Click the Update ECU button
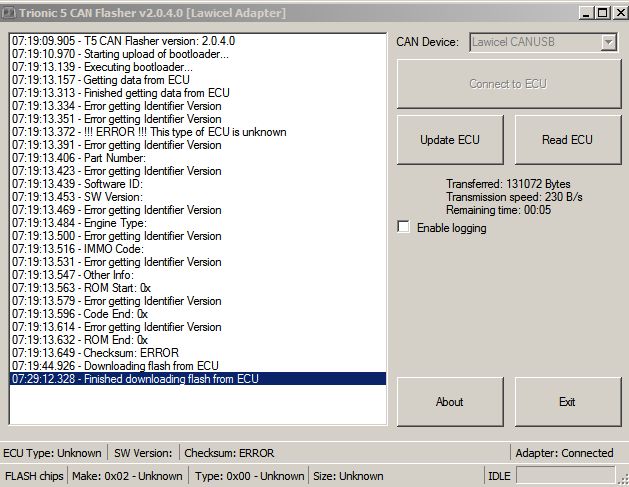This screenshot has height=487, width=629. [x=450, y=140]
